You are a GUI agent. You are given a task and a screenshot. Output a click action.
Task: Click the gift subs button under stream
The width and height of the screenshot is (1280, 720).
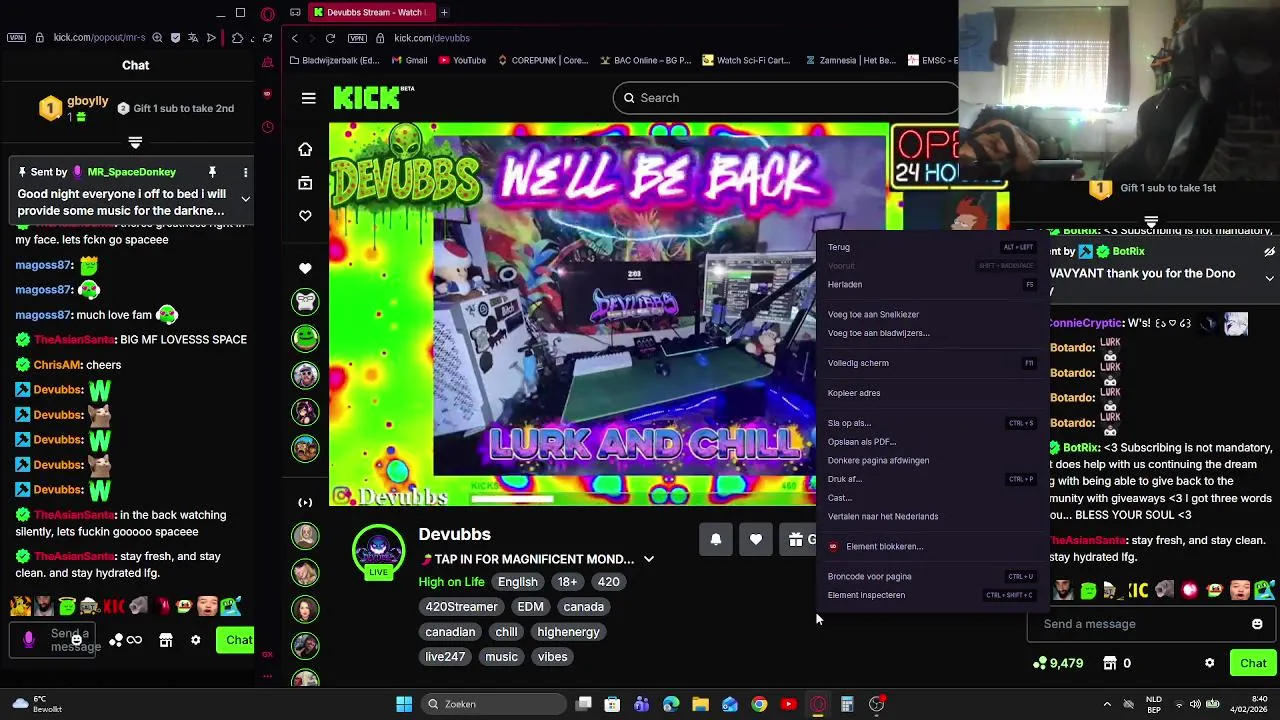click(798, 539)
